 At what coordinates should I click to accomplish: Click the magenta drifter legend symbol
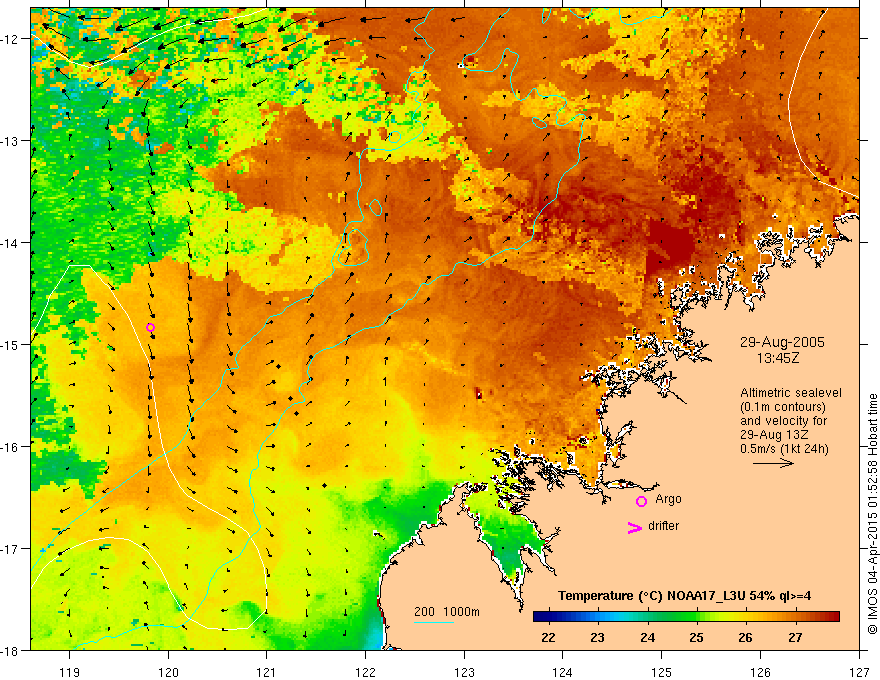[x=634, y=527]
